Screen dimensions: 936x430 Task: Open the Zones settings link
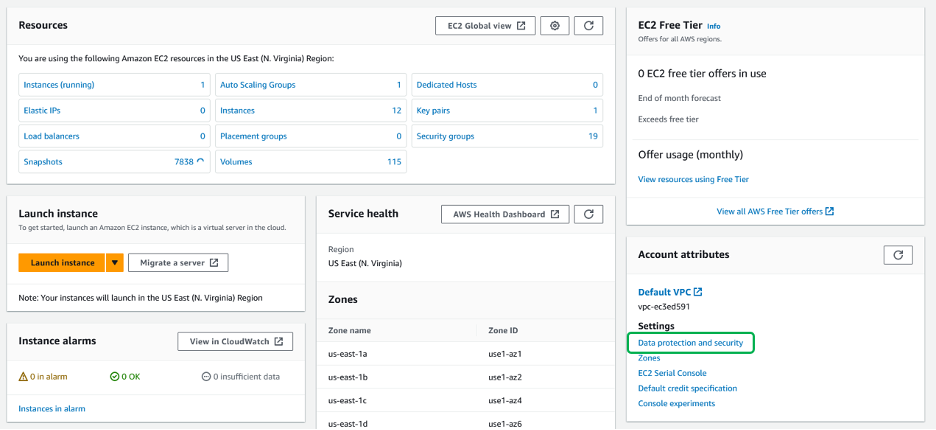coord(649,358)
